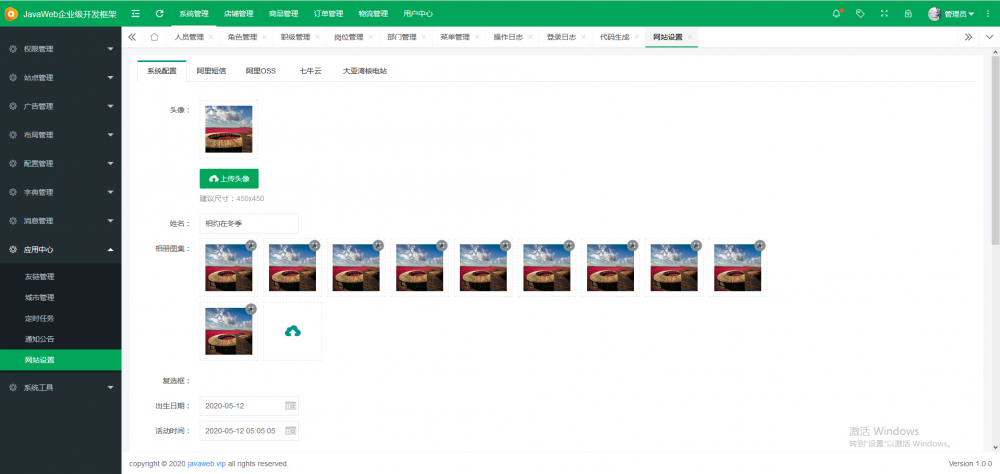Click the gear icon beside 字典管理
Screen dimensions: 1000x474
(x=13, y=192)
